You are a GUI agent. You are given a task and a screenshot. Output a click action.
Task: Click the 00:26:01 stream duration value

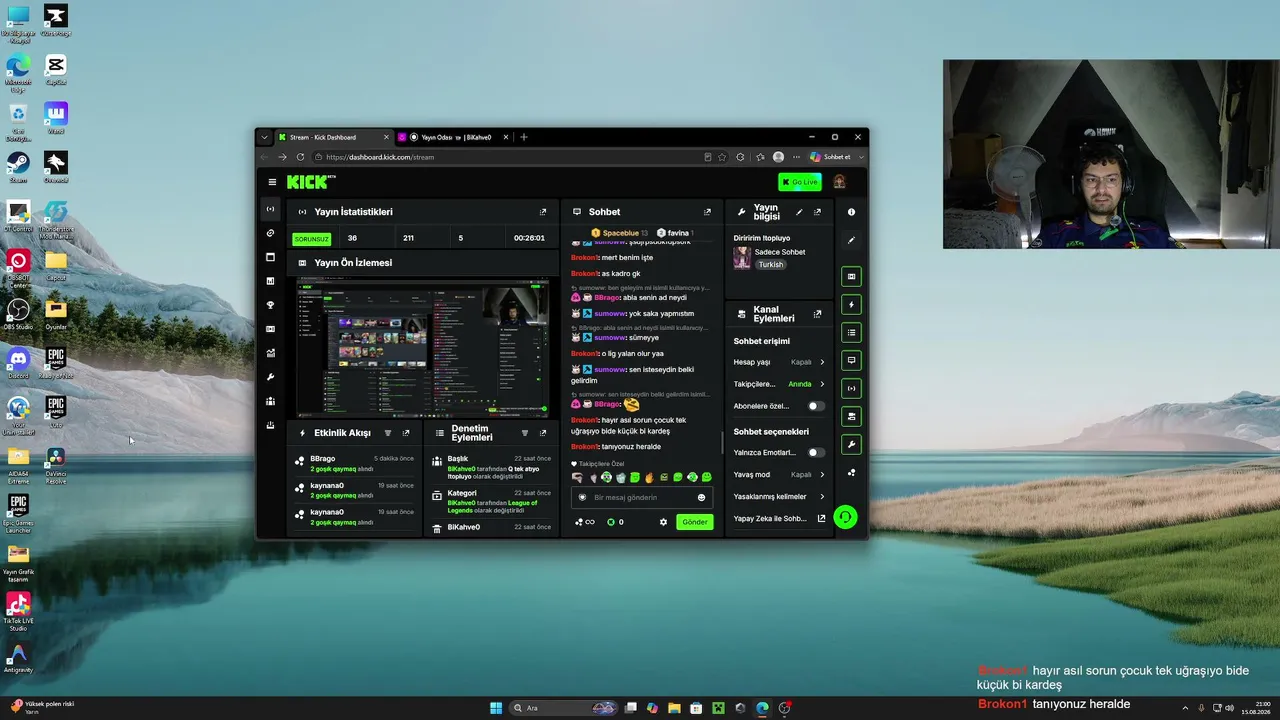tap(529, 239)
